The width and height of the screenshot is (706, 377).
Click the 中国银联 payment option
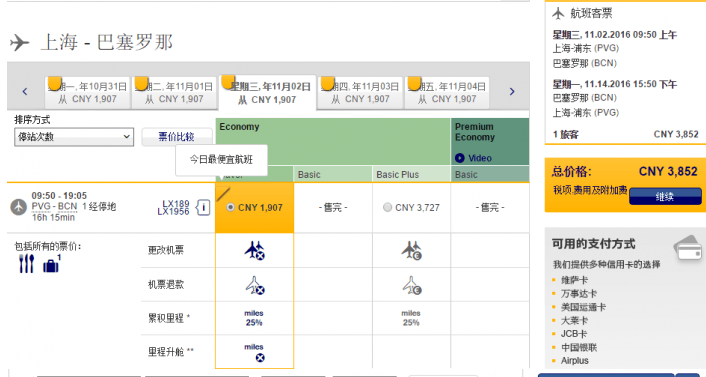pyautogui.click(x=579, y=347)
